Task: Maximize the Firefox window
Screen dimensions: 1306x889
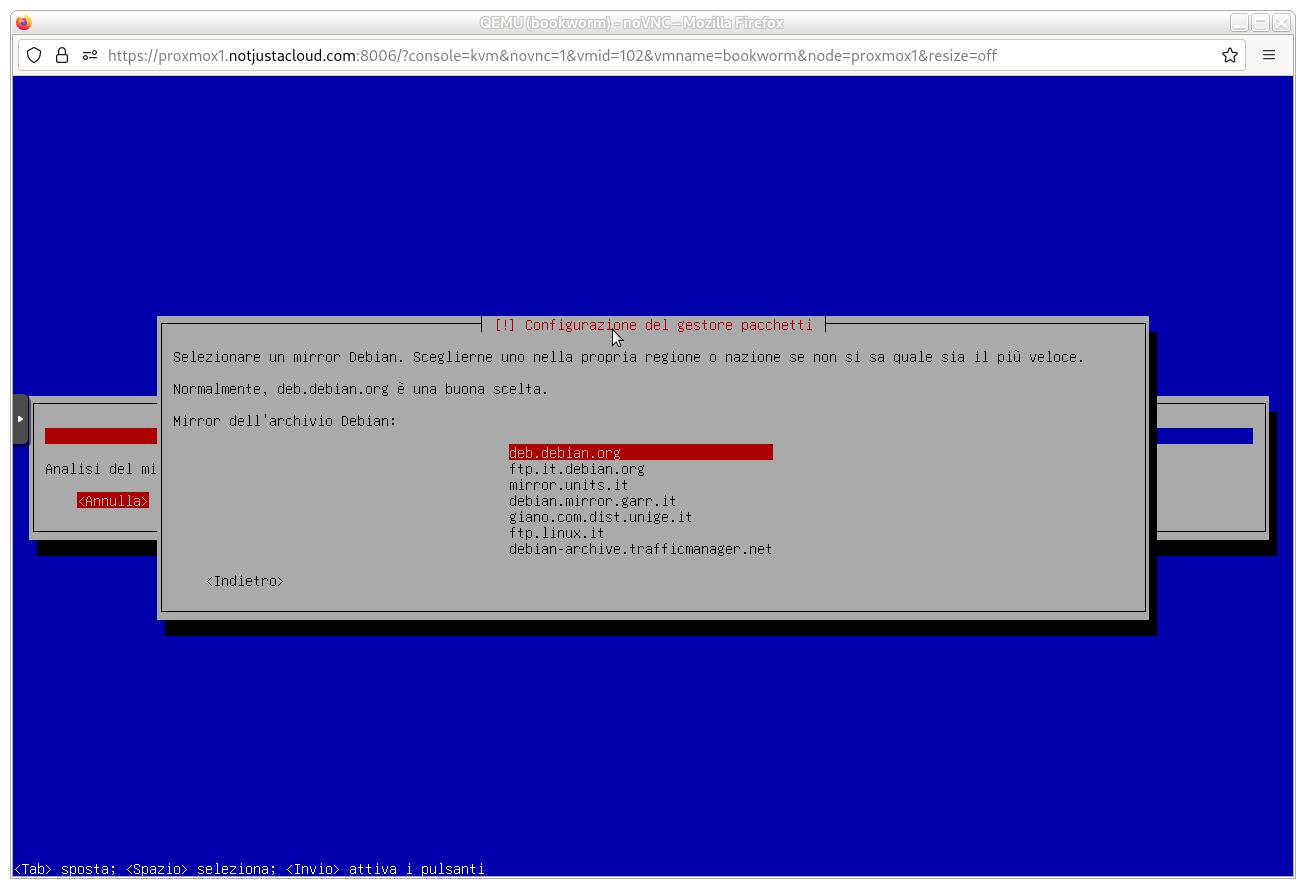Action: [x=1260, y=23]
